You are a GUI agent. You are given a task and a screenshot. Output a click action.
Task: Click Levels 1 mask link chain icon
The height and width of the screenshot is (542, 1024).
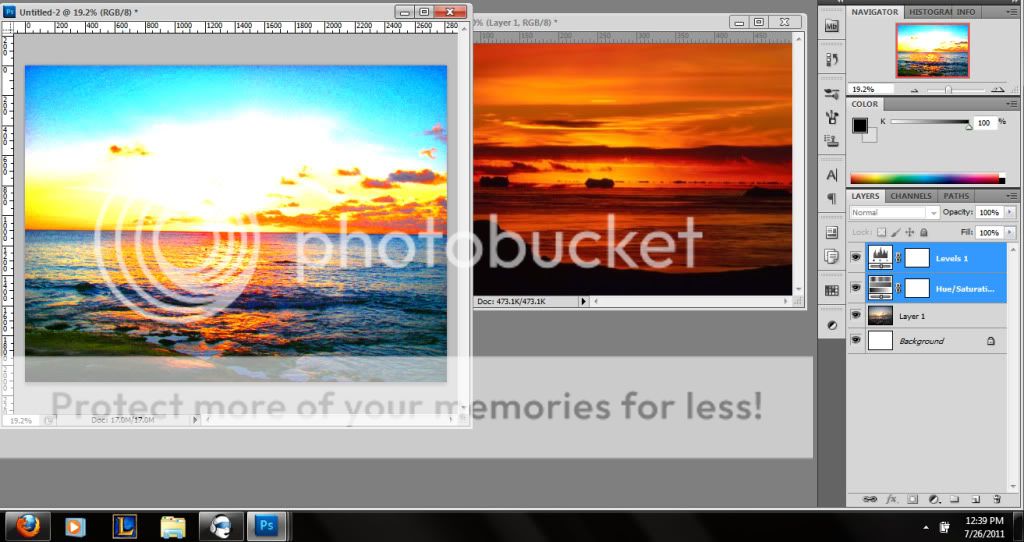[898, 259]
